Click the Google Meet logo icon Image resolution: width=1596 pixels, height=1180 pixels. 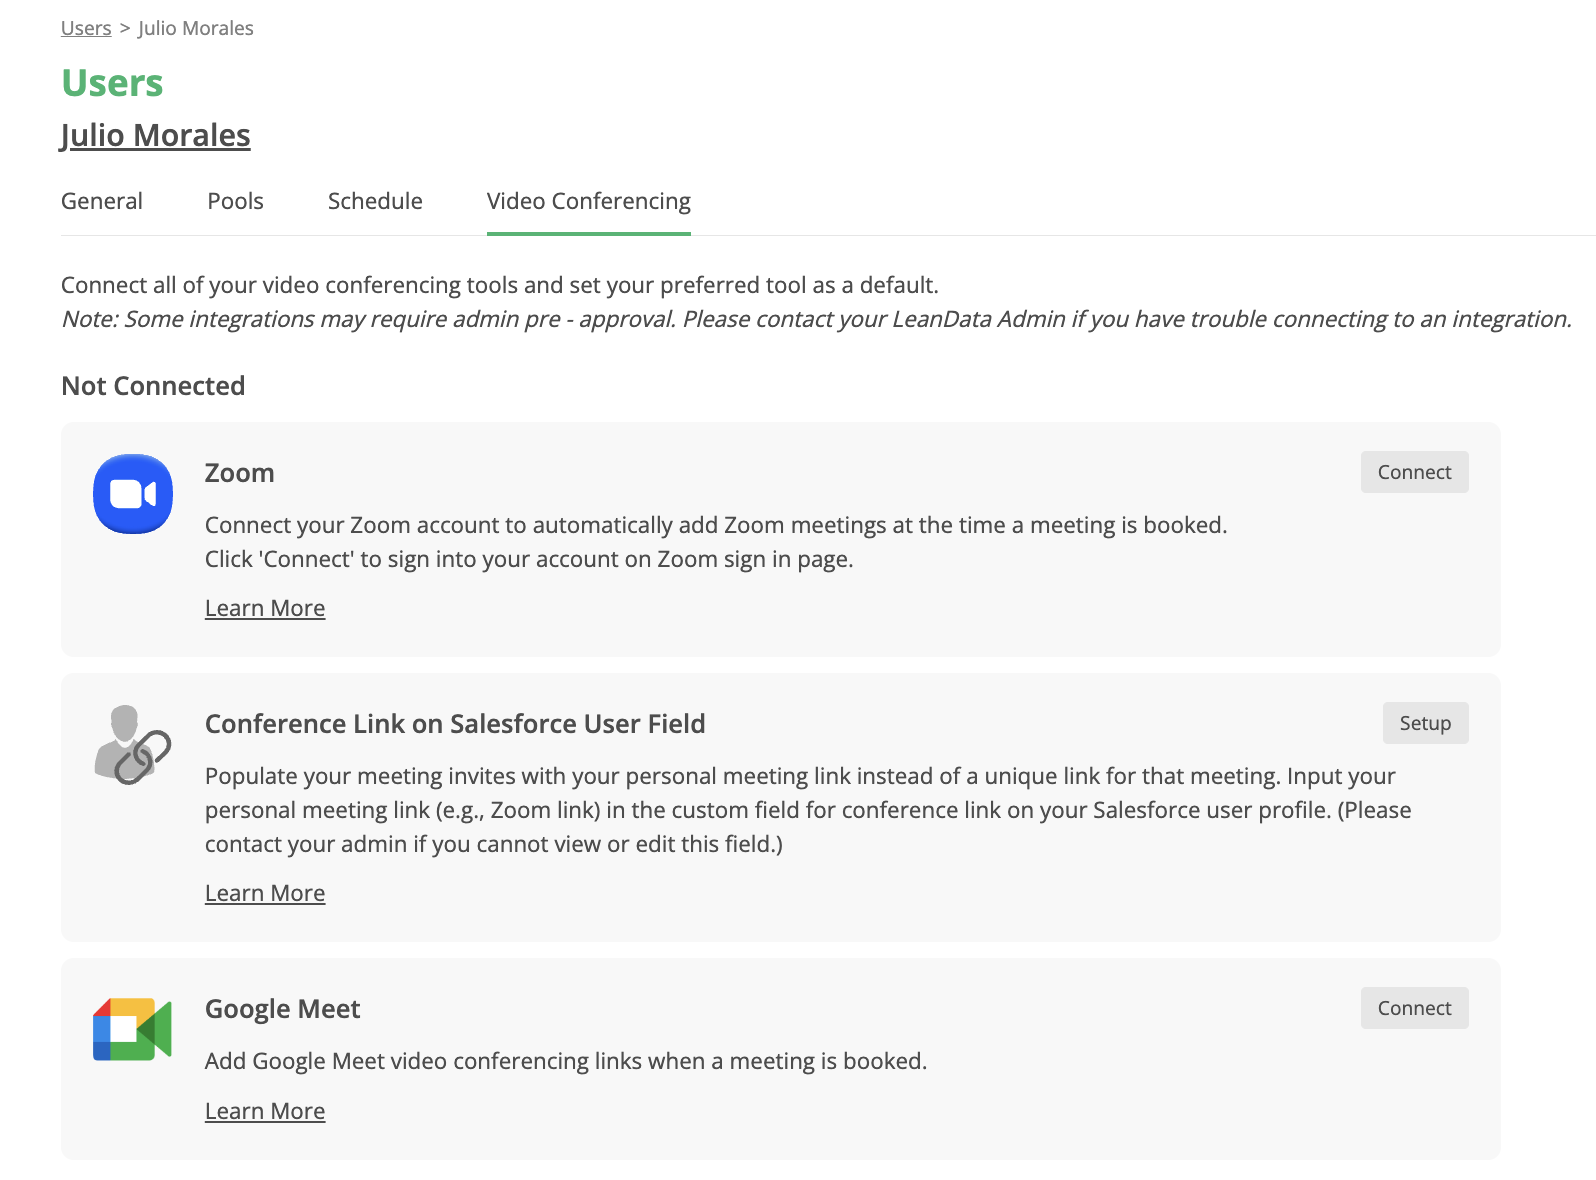(133, 1029)
